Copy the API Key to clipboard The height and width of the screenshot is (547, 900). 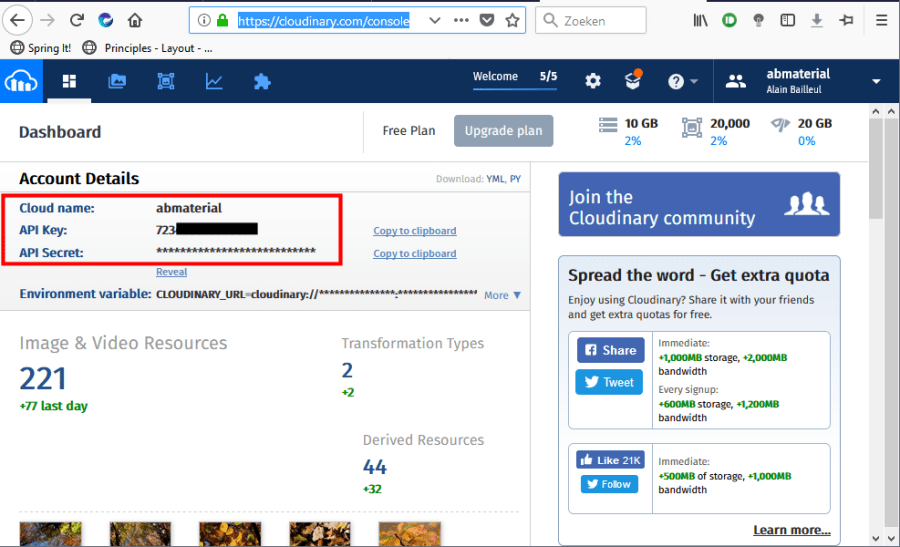(x=414, y=231)
